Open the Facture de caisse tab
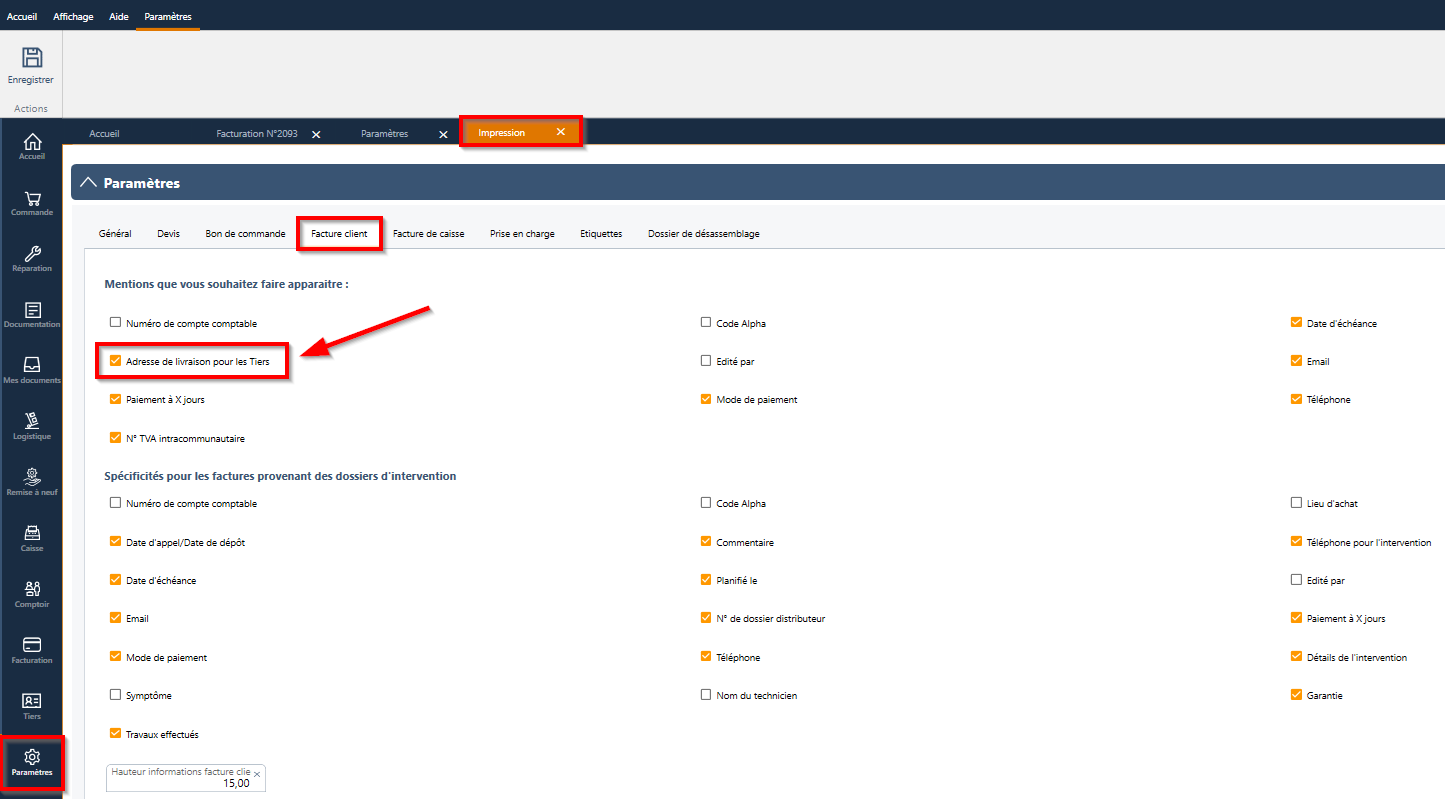The width and height of the screenshot is (1445, 799). click(428, 234)
